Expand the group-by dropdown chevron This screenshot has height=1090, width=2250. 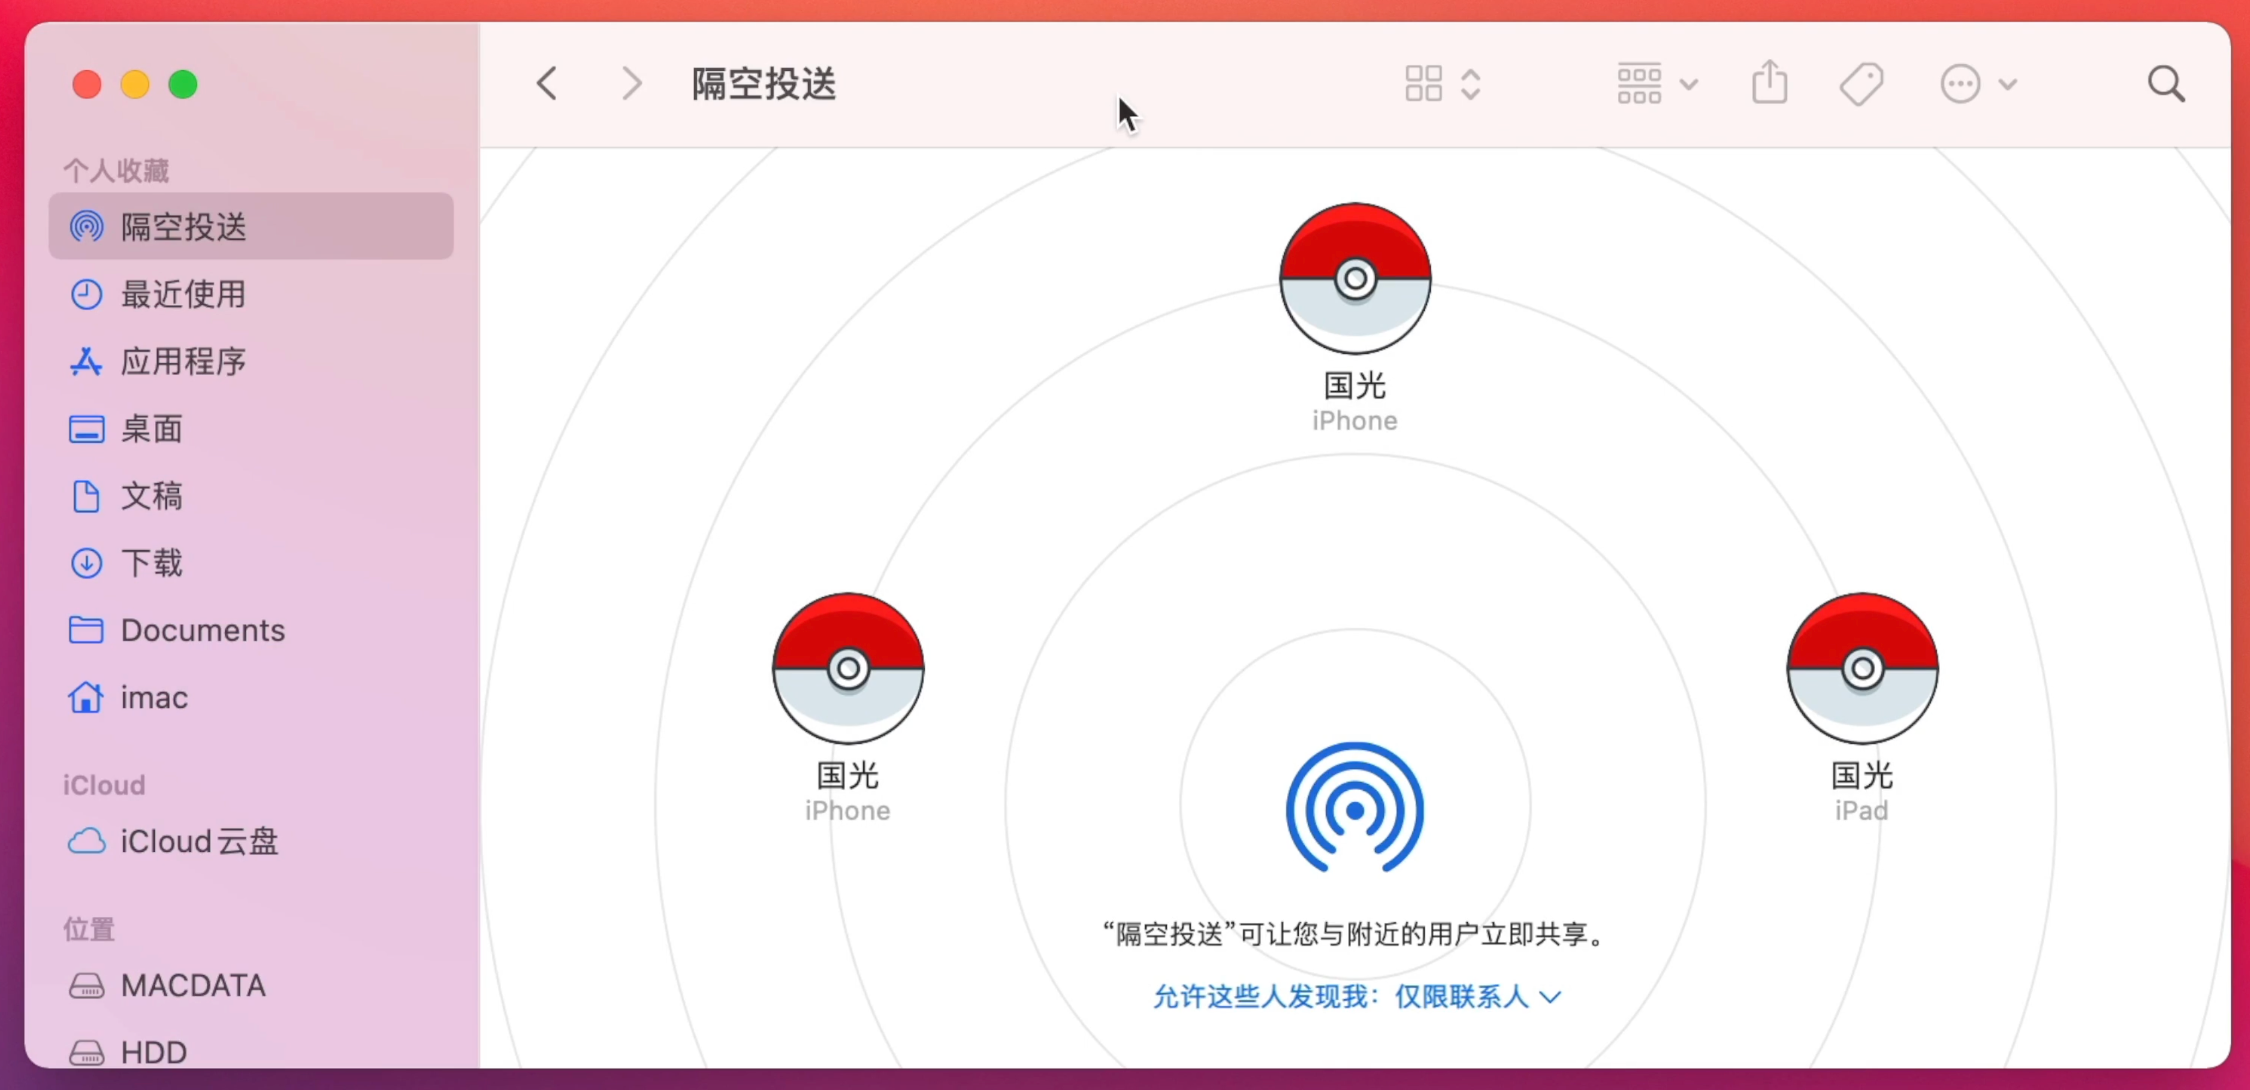tap(1689, 85)
